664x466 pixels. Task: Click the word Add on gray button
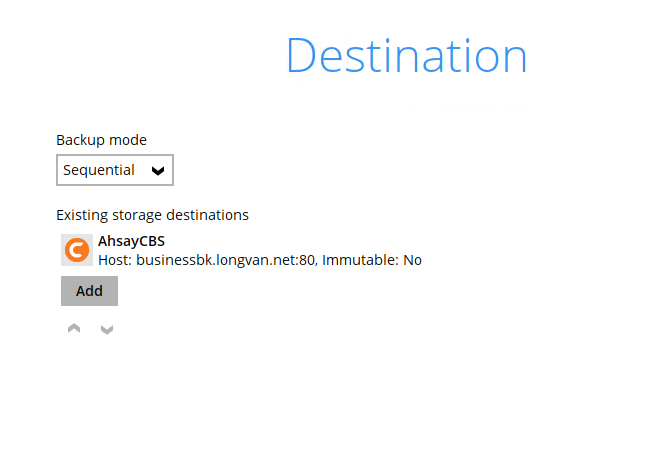point(89,291)
